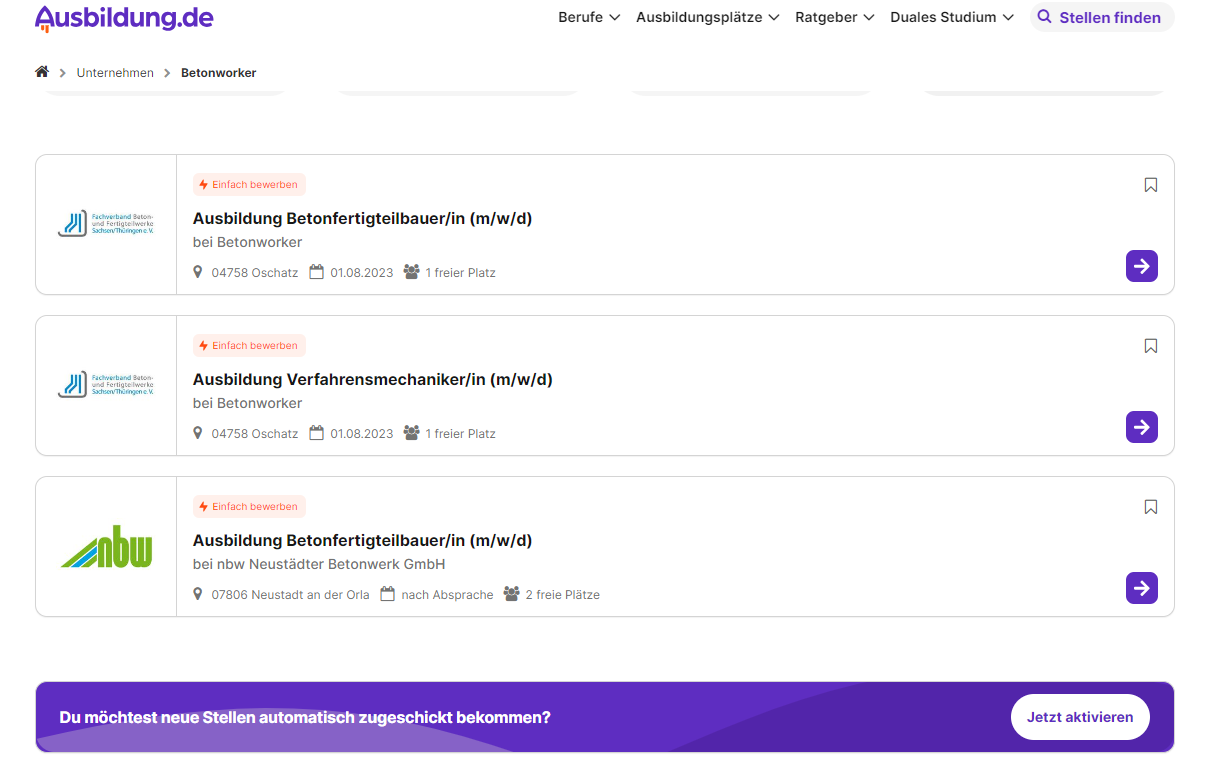Open first Betonworker listing via arrow button

pos(1141,266)
